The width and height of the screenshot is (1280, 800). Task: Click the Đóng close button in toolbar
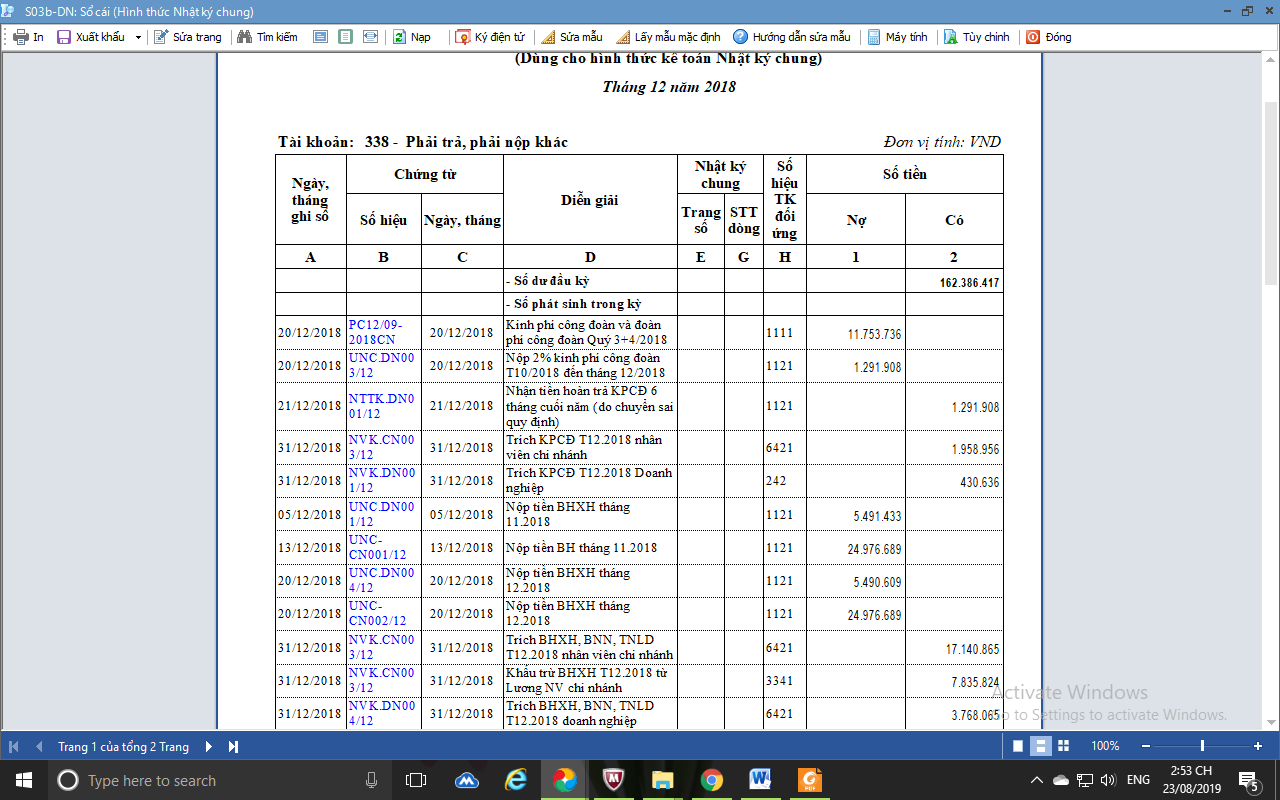coord(1048,37)
